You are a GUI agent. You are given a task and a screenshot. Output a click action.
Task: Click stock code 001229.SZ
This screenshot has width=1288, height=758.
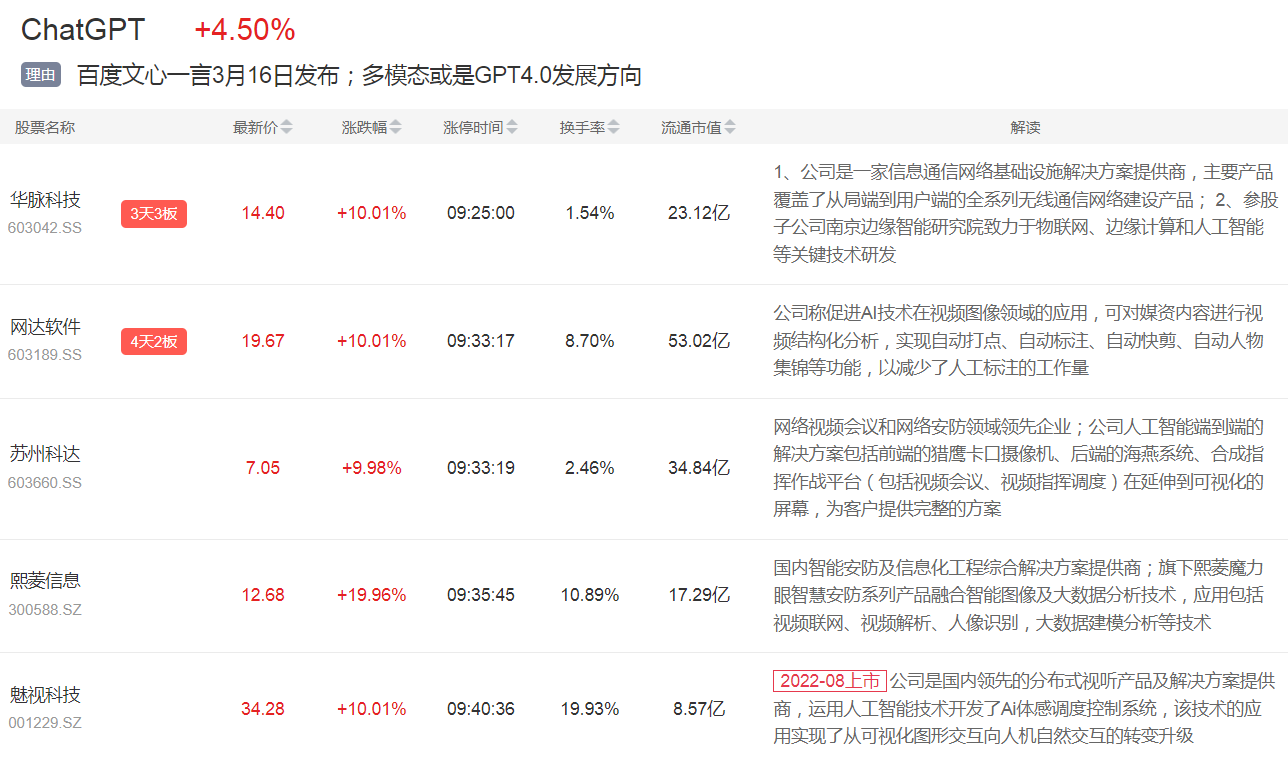pyautogui.click(x=45, y=723)
